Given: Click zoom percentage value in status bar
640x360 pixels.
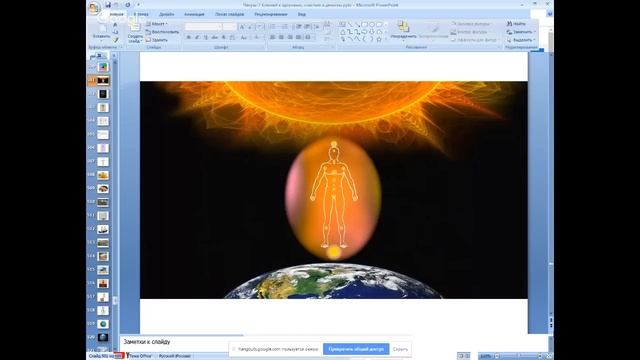Looking at the screenshot, I should tap(486, 356).
